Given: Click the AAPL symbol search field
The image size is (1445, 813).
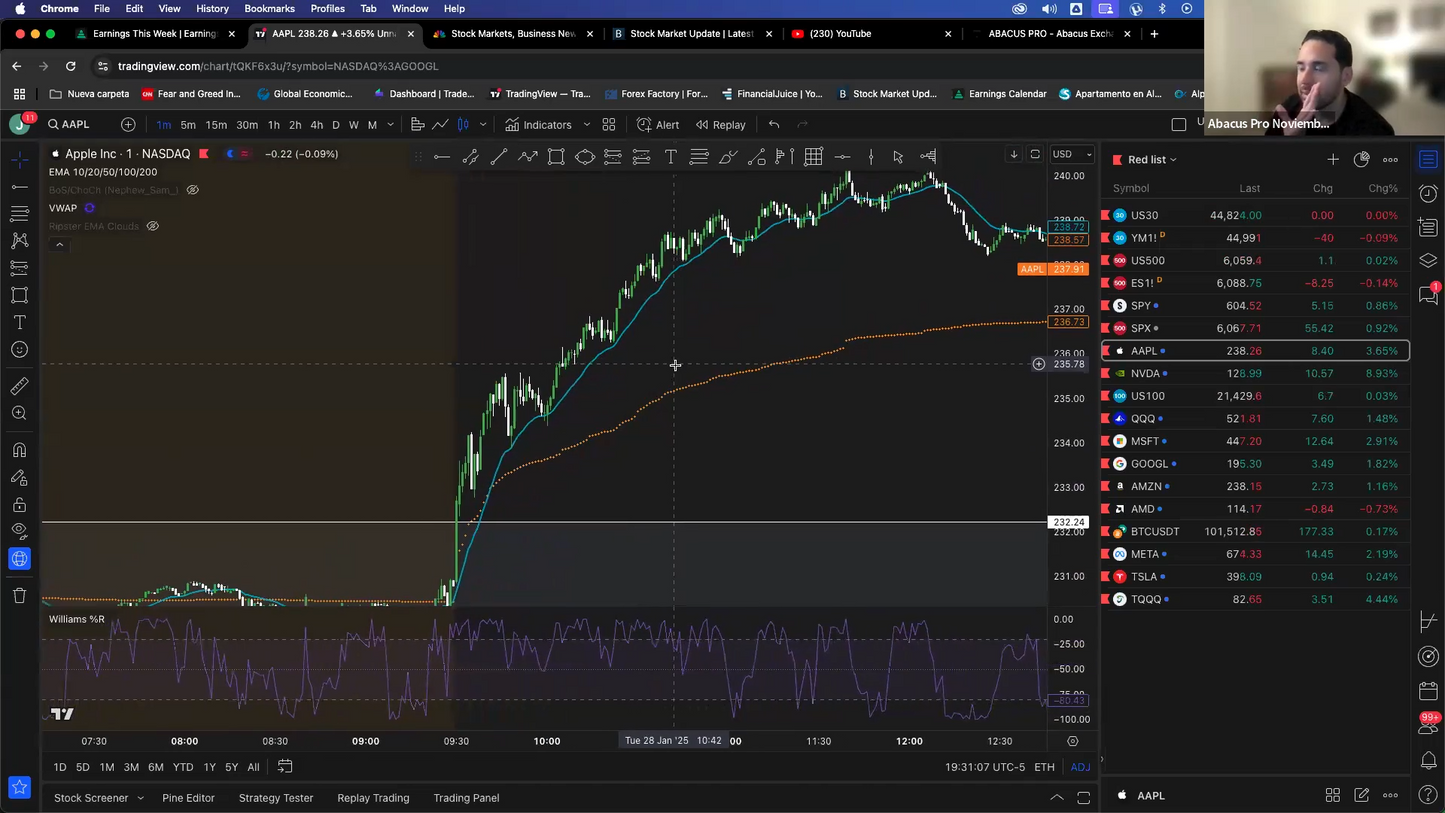Looking at the screenshot, I should [x=70, y=124].
